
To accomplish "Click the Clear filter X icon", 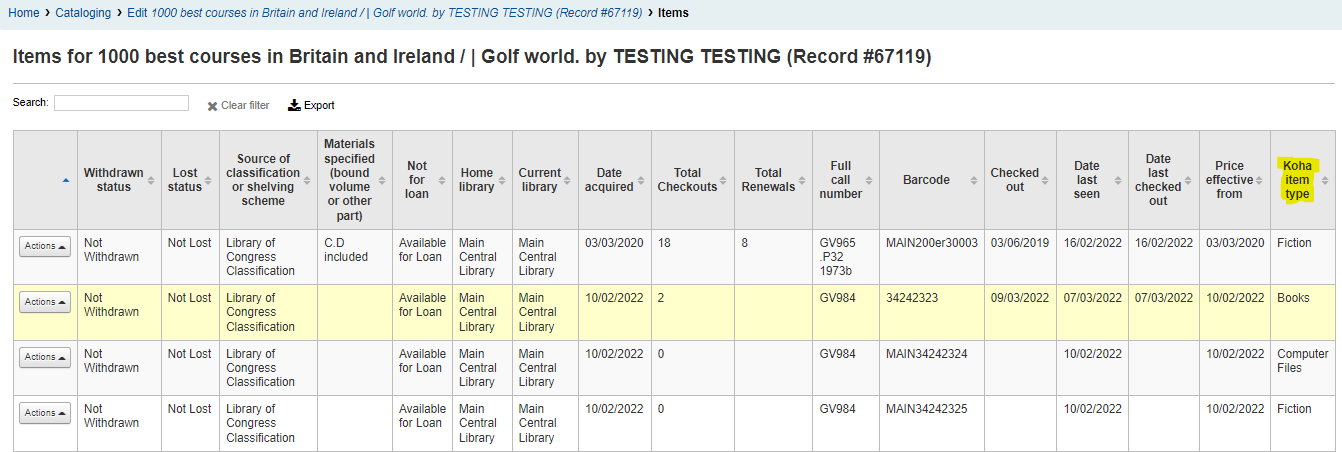I will 212,106.
